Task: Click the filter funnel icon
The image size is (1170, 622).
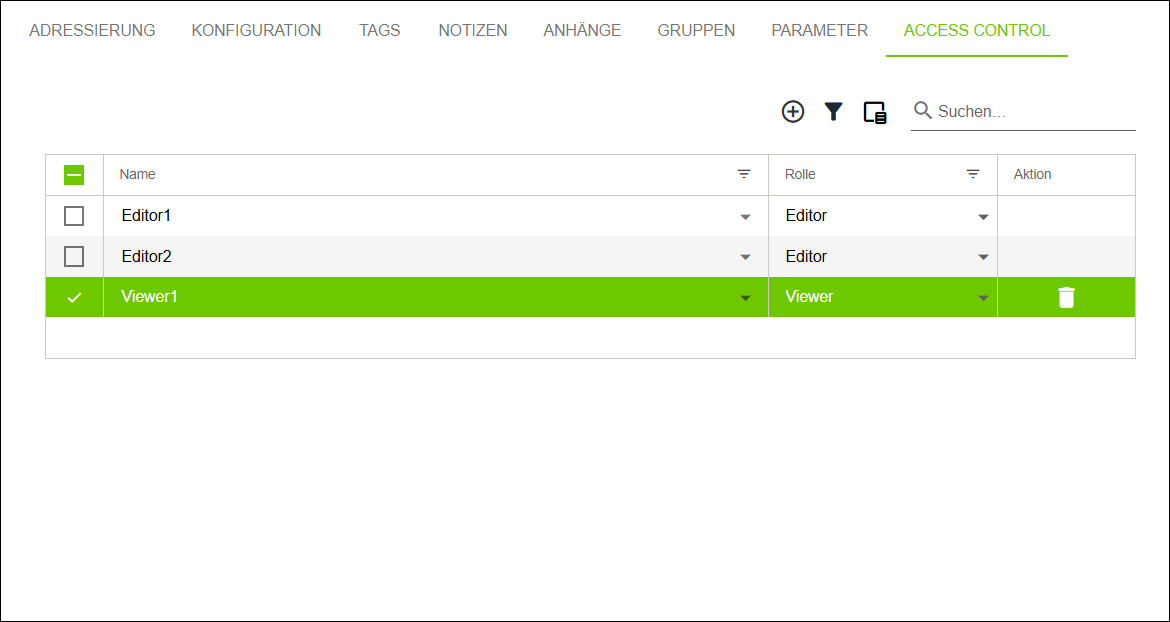Action: [833, 112]
